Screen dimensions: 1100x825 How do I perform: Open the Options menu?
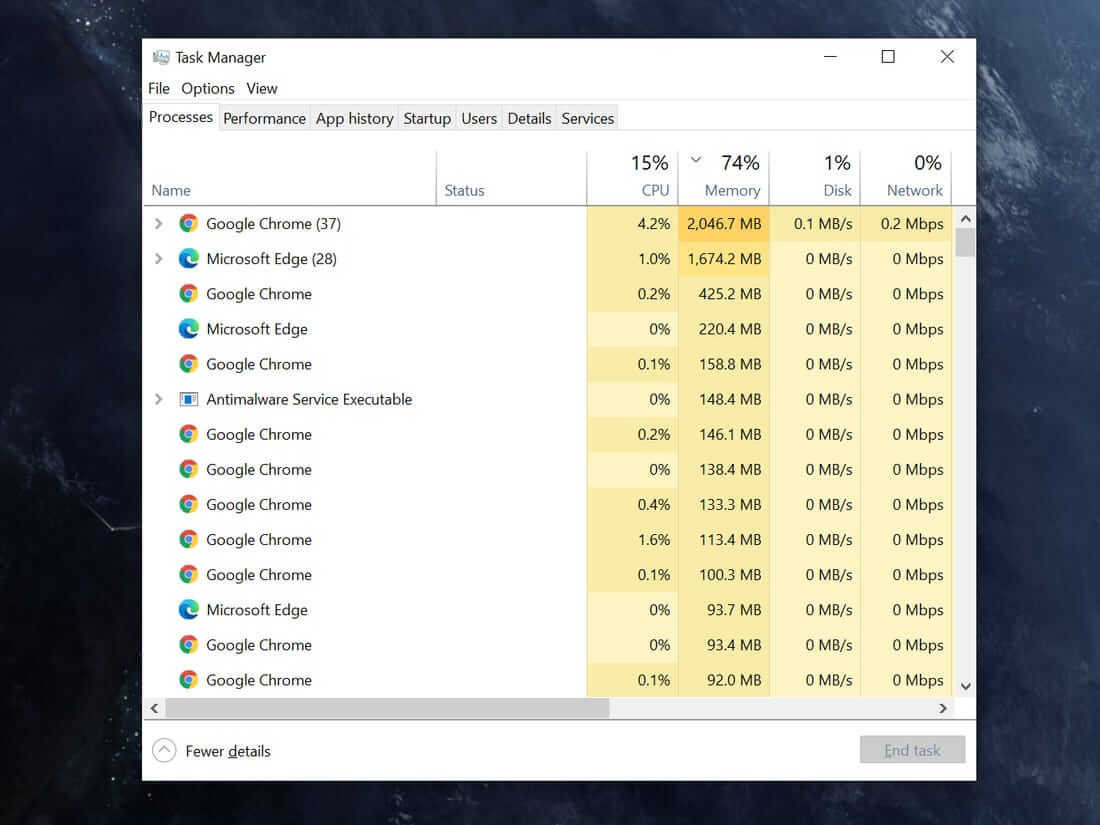[x=207, y=88]
